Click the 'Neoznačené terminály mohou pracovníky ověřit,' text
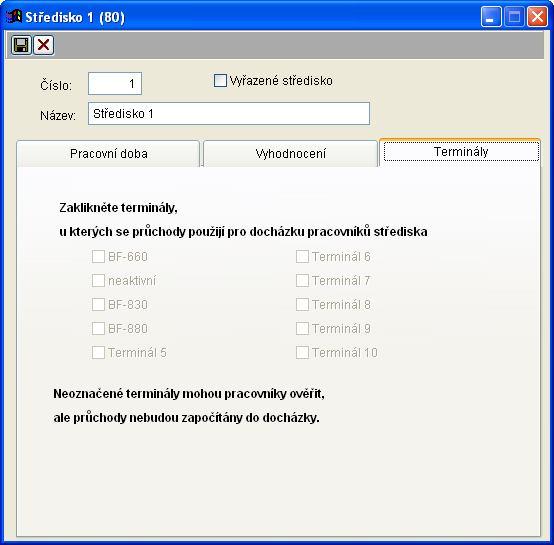 tap(189, 393)
